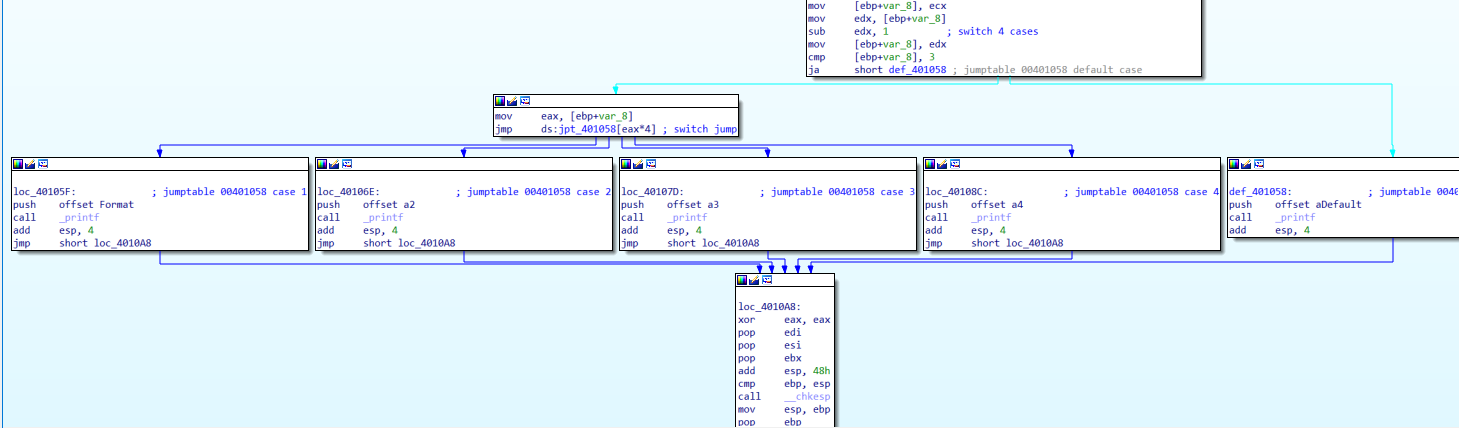Click the loc_4010A8: label in bottom block
Image resolution: width=1459 pixels, height=428 pixels.
coord(771,307)
